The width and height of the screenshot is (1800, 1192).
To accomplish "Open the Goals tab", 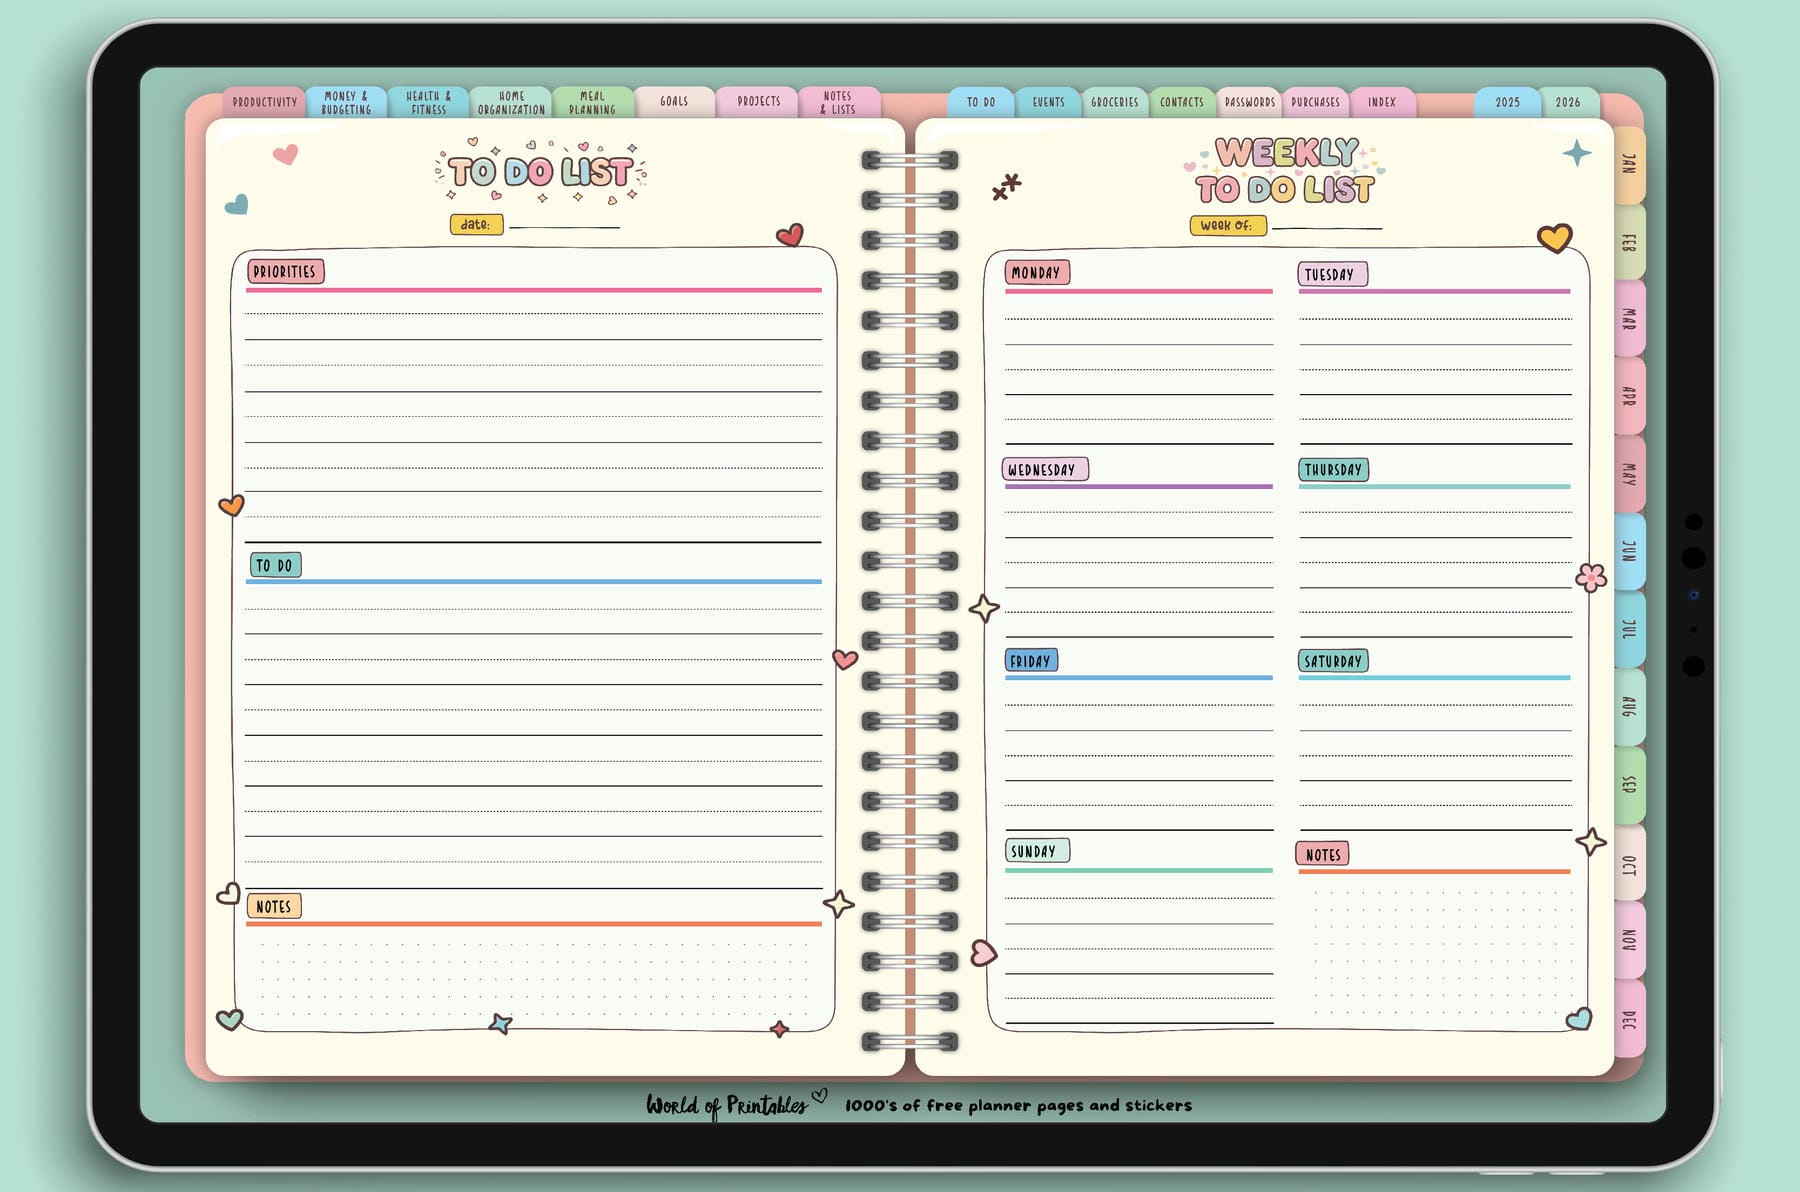I will click(674, 101).
